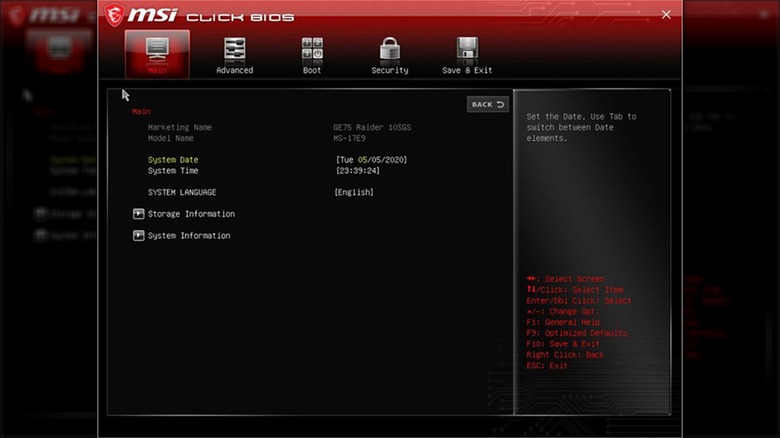
Task: Click the +/-: Change Opt. hint
Action: (x=563, y=312)
